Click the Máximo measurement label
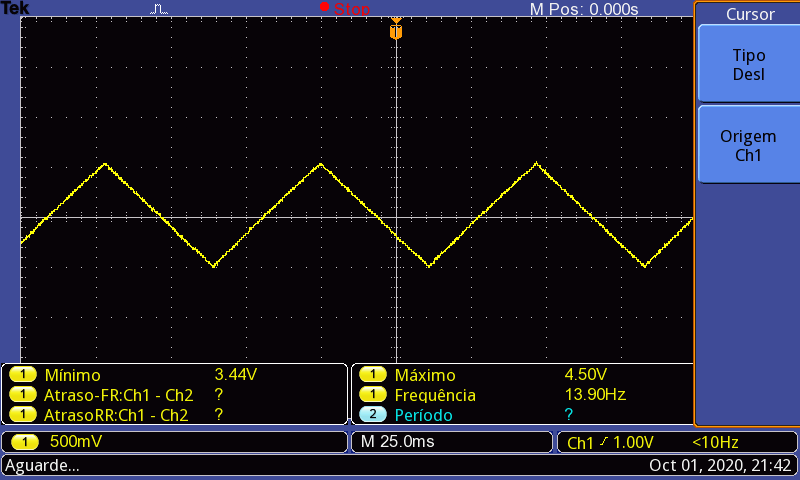 point(424,375)
